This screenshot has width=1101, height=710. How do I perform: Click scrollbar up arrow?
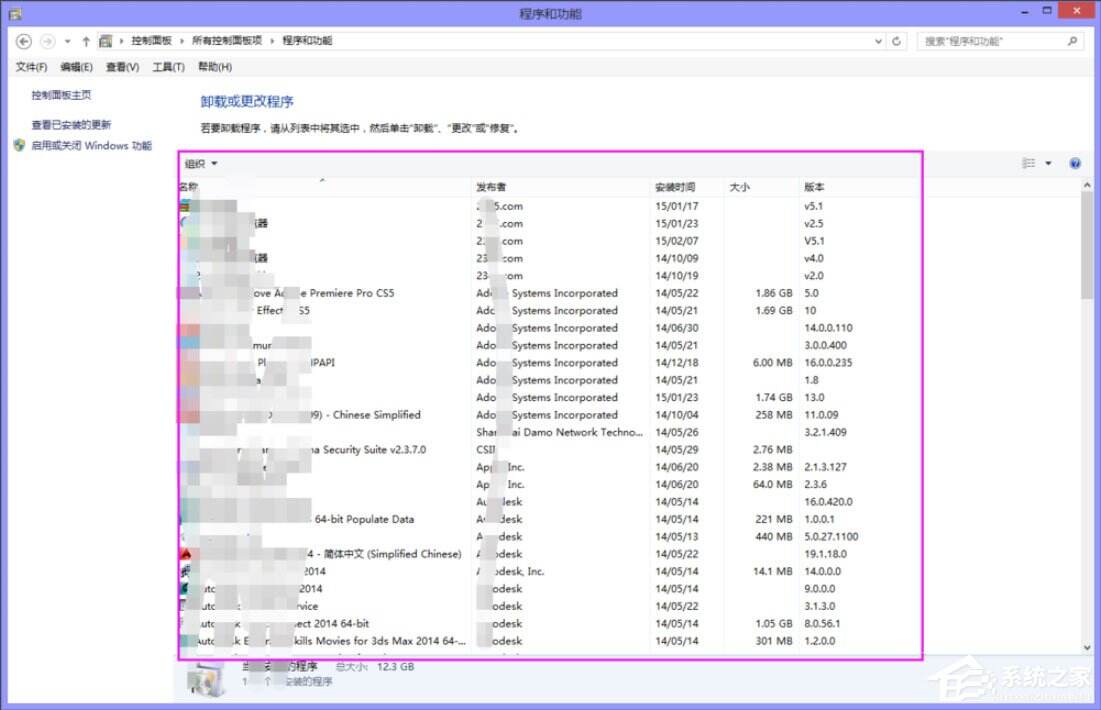1087,185
